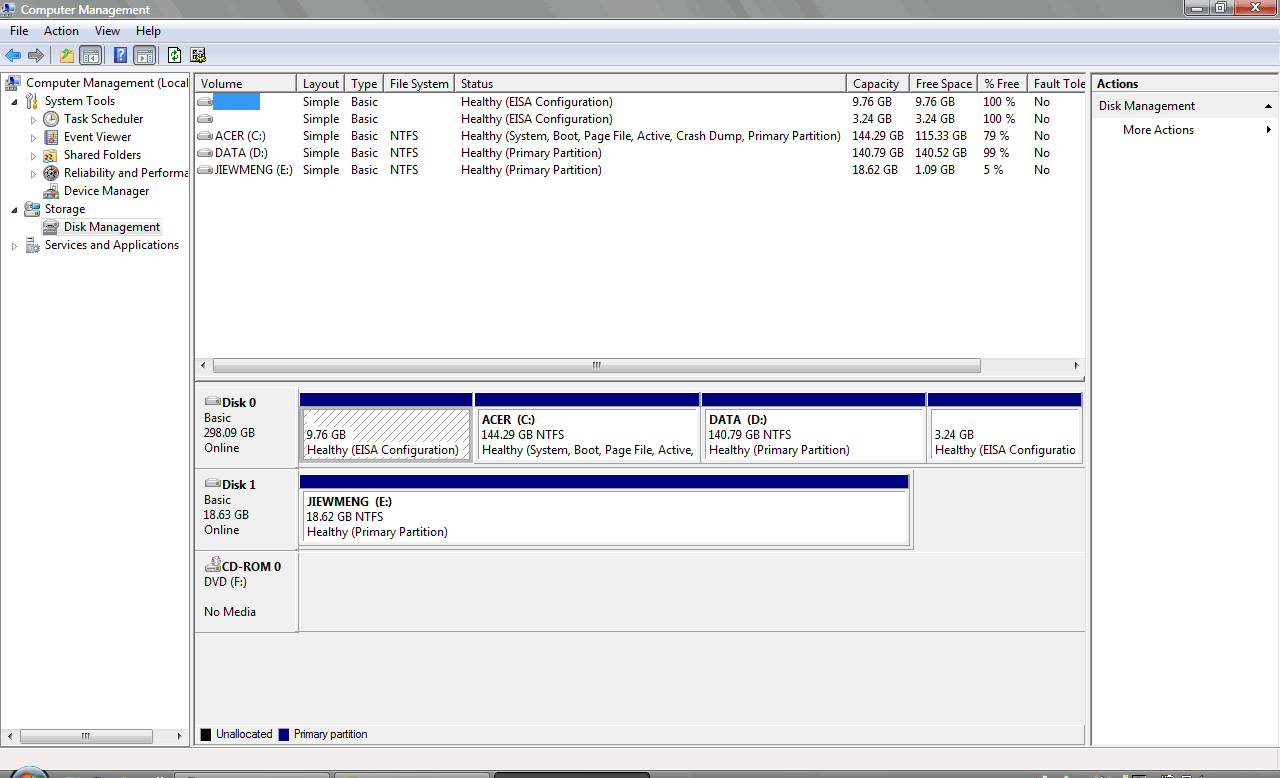This screenshot has width=1280, height=778.
Task: Select the DATA (D:) partition block on Disk 0
Action: (813, 435)
